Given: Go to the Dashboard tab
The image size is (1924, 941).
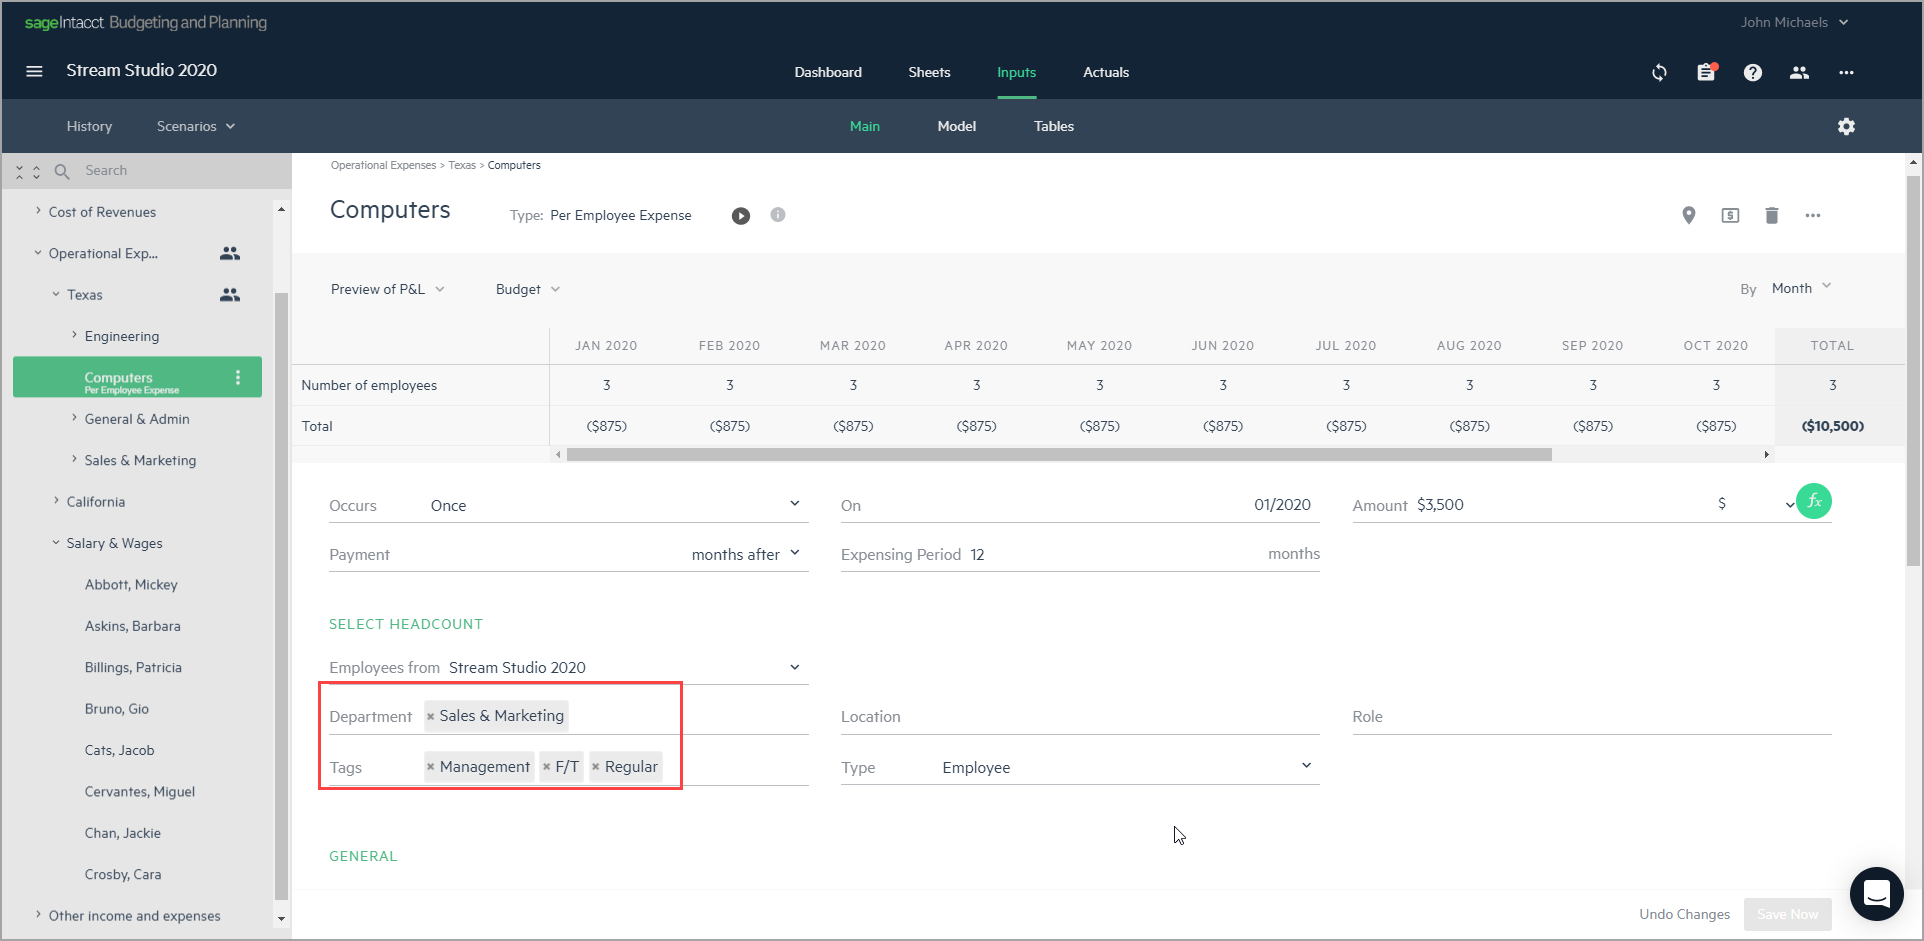Looking at the screenshot, I should click(828, 72).
